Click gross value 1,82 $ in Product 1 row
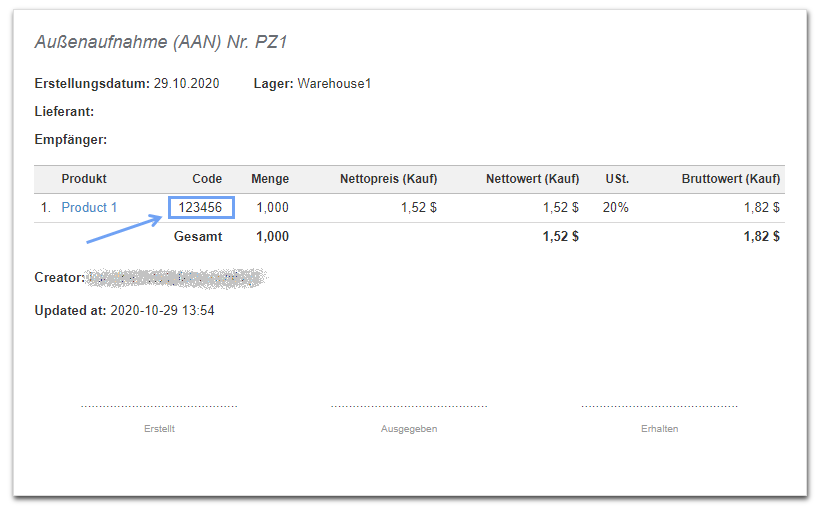This screenshot has height=511, width=819. [x=762, y=207]
